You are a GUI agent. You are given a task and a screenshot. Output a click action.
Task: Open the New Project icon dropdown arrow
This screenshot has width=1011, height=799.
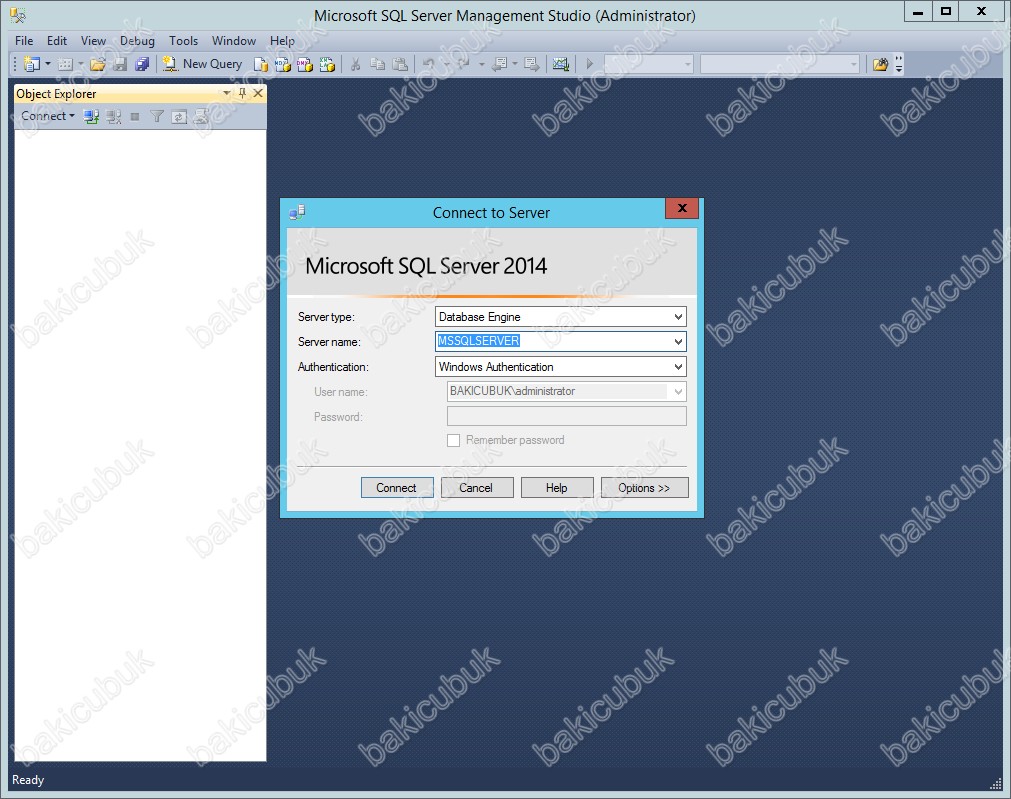point(48,64)
